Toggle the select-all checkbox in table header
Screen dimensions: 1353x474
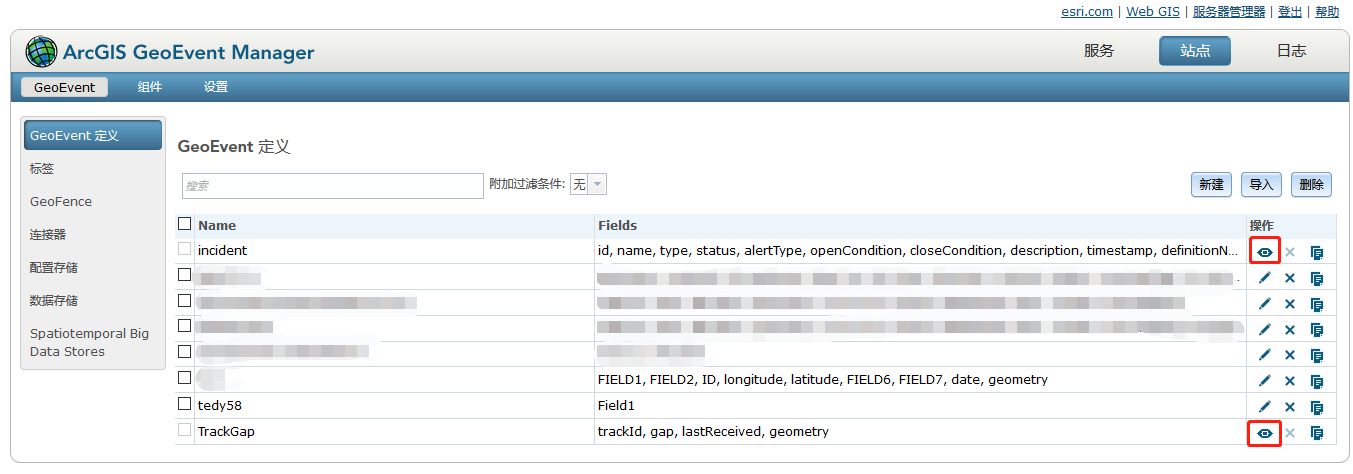pos(184,224)
